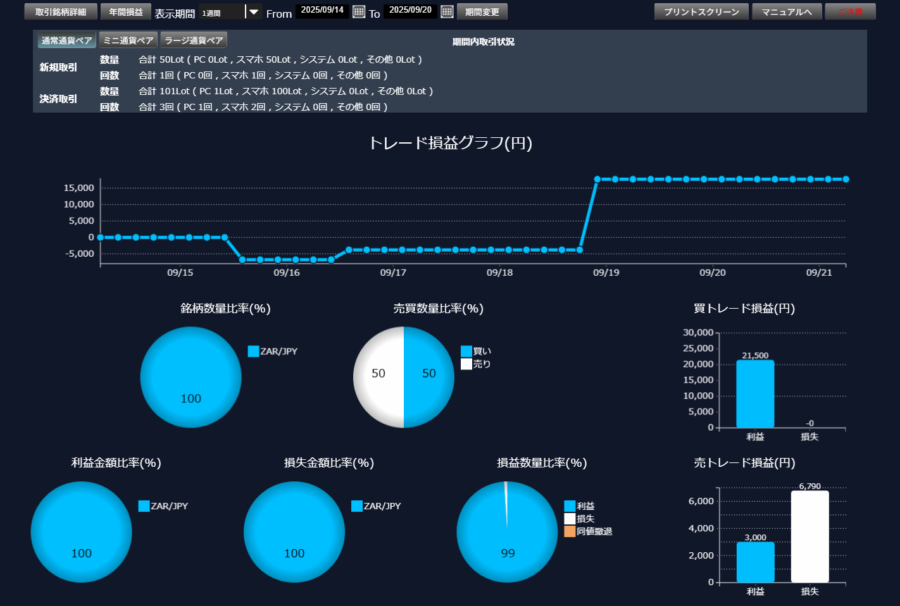The image size is (900, 606).
Task: Open 取引銘柄詳細 view
Action: [x=61, y=12]
